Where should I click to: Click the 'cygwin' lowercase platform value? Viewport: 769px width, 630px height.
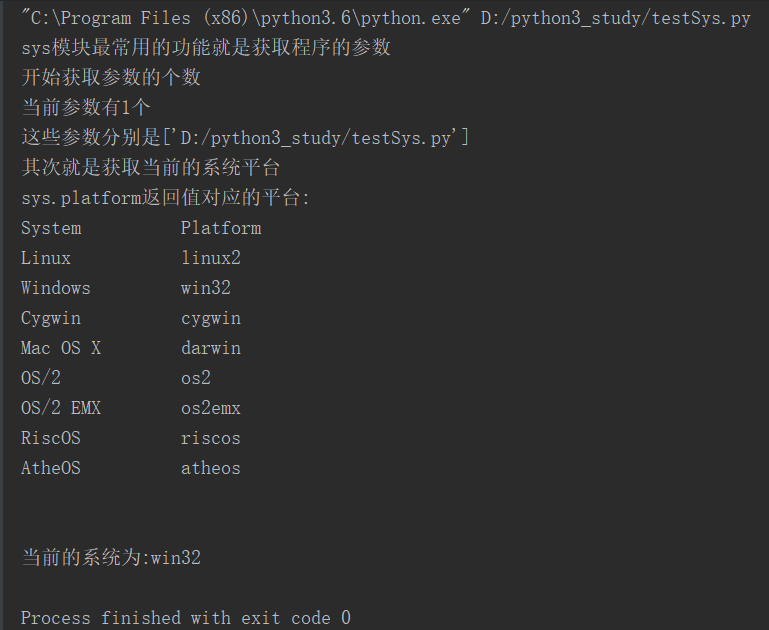click(x=211, y=318)
